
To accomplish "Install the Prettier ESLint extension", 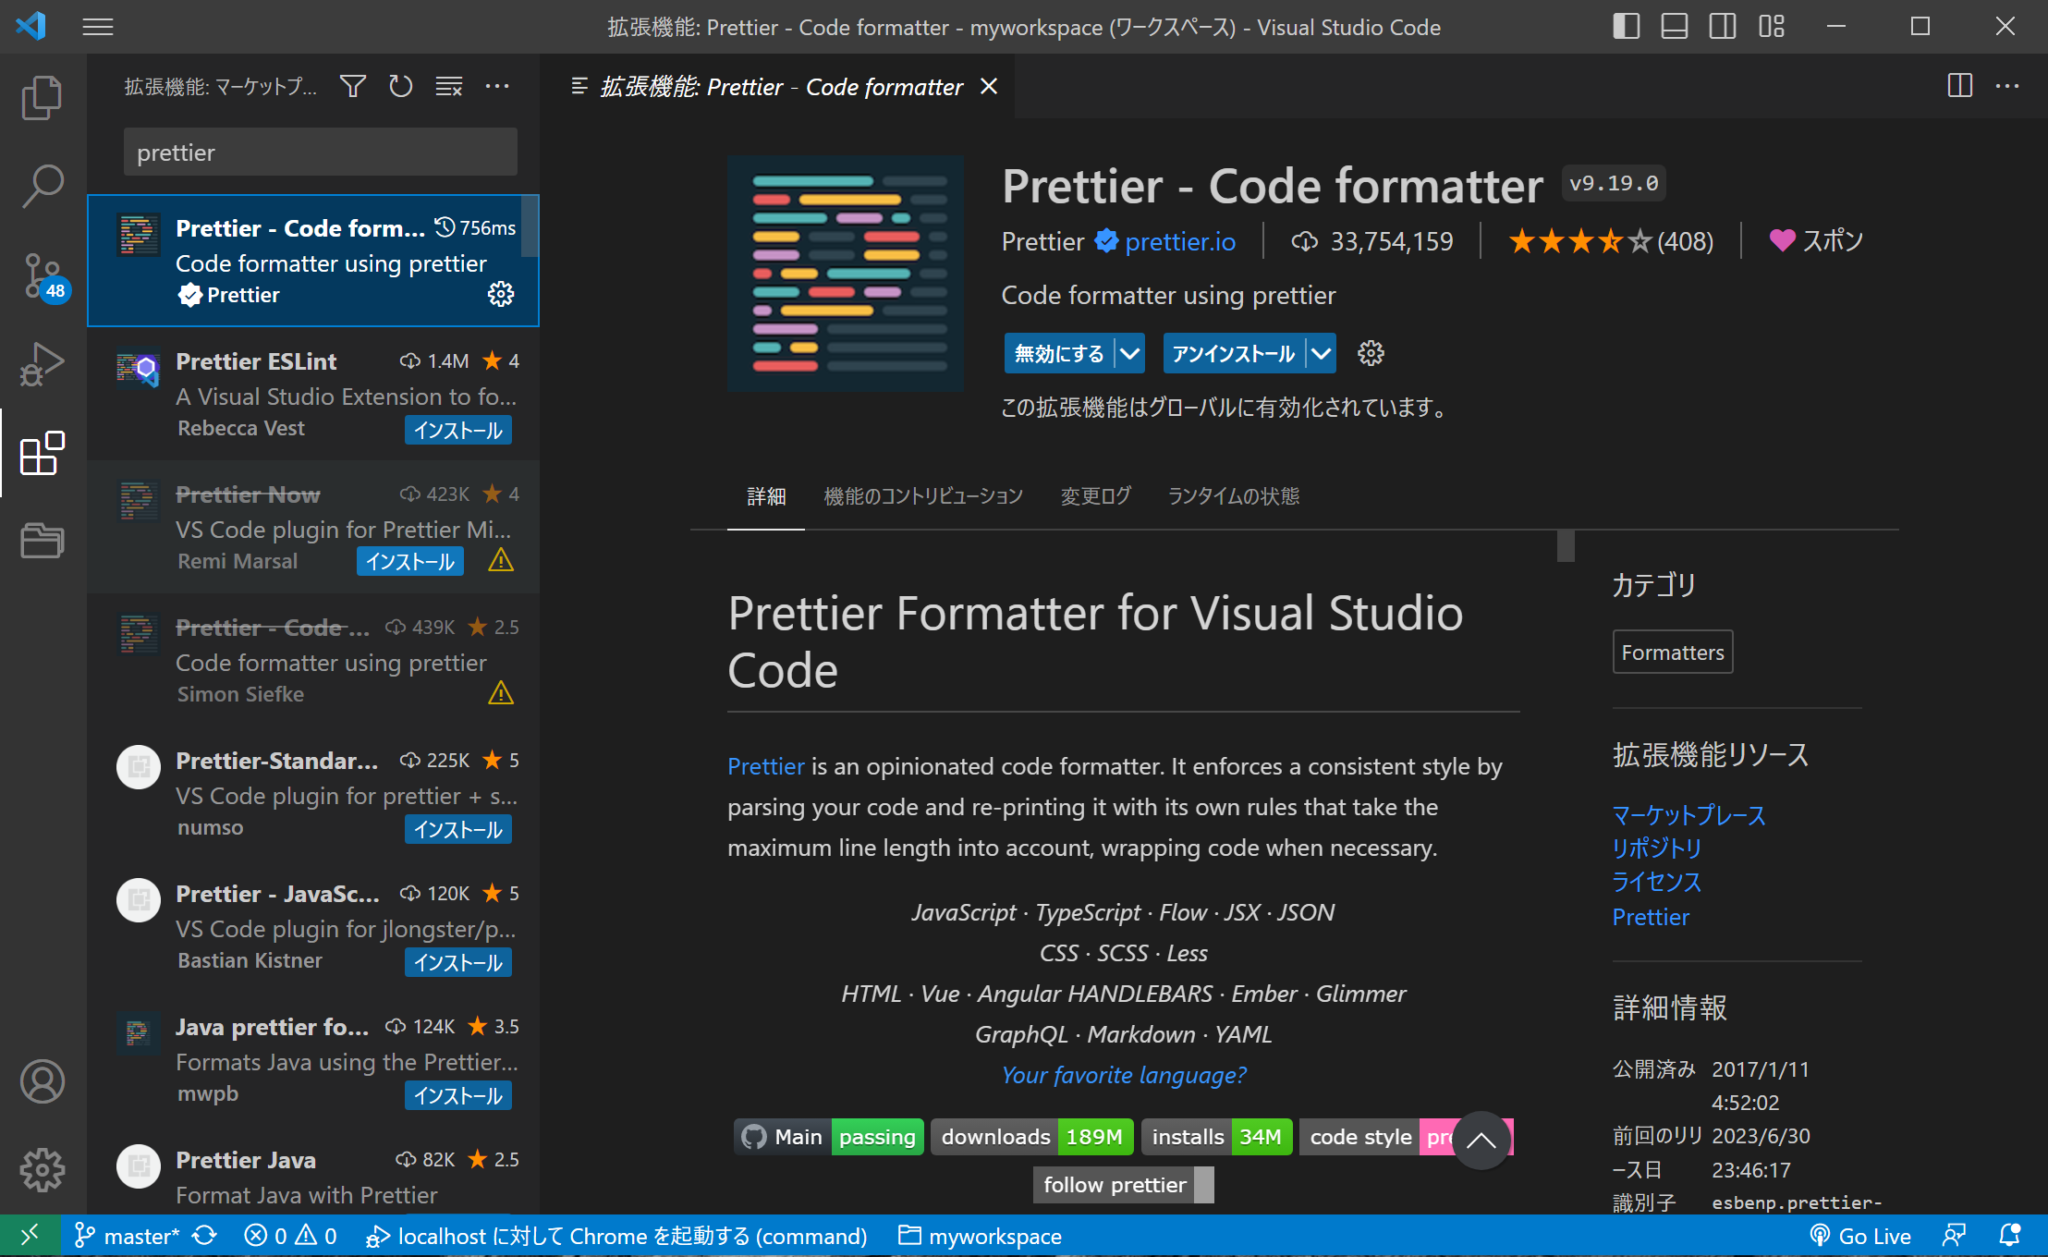I will tap(458, 429).
